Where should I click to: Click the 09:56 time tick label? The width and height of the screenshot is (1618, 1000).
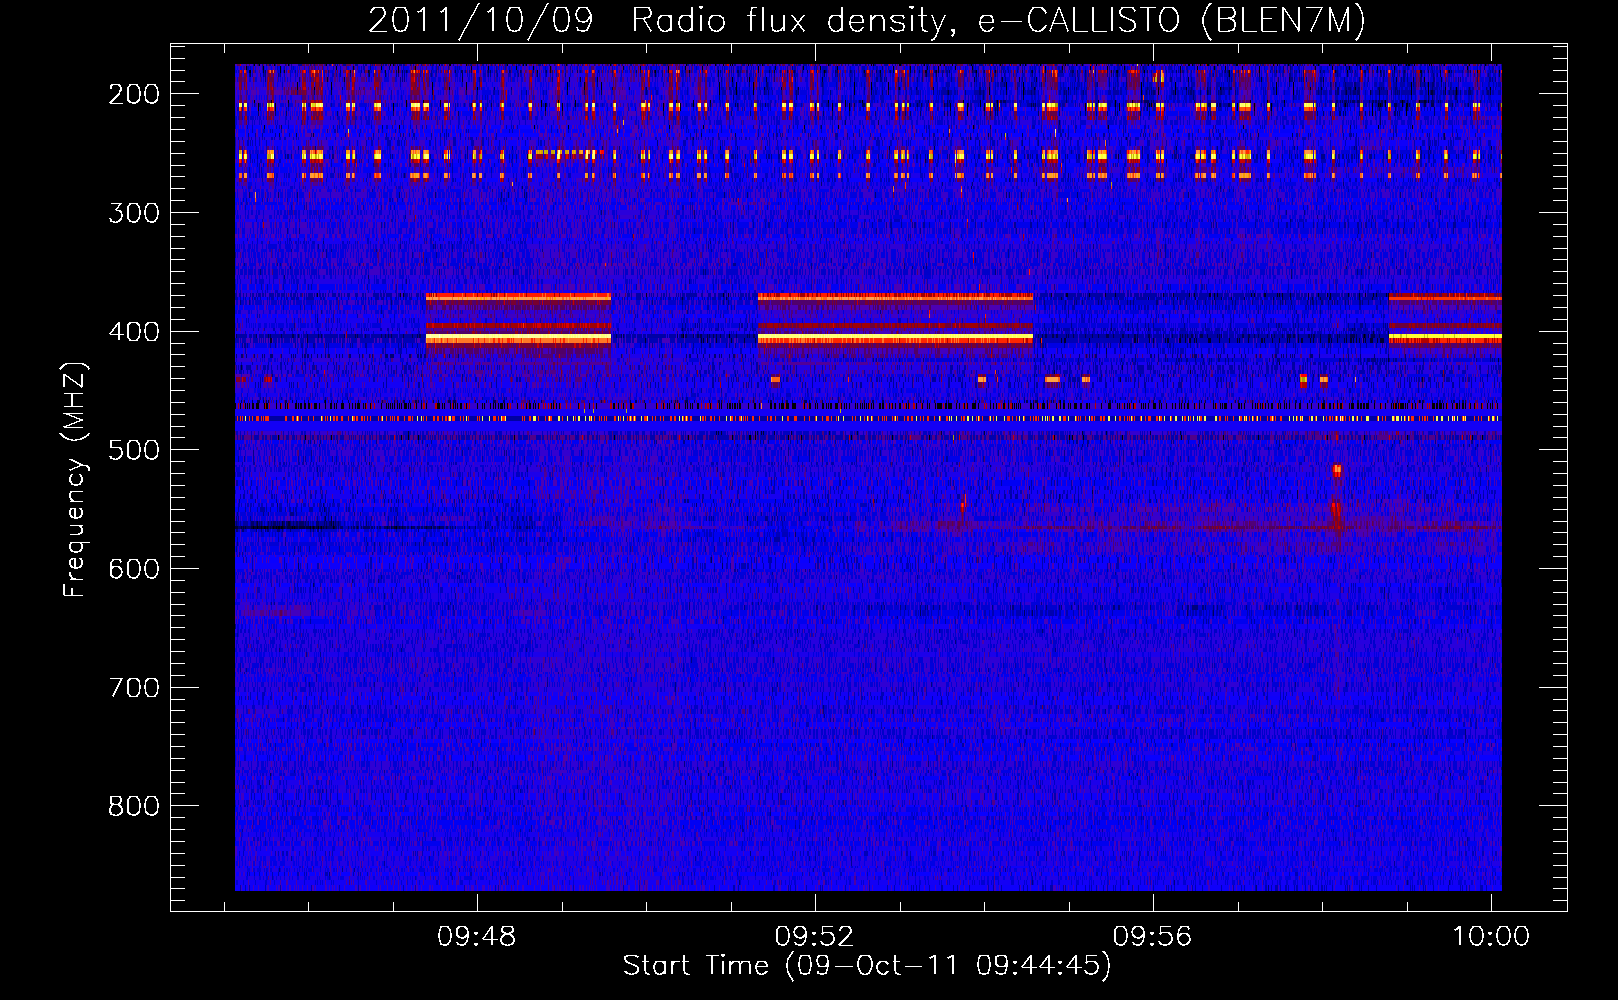click(x=1153, y=936)
